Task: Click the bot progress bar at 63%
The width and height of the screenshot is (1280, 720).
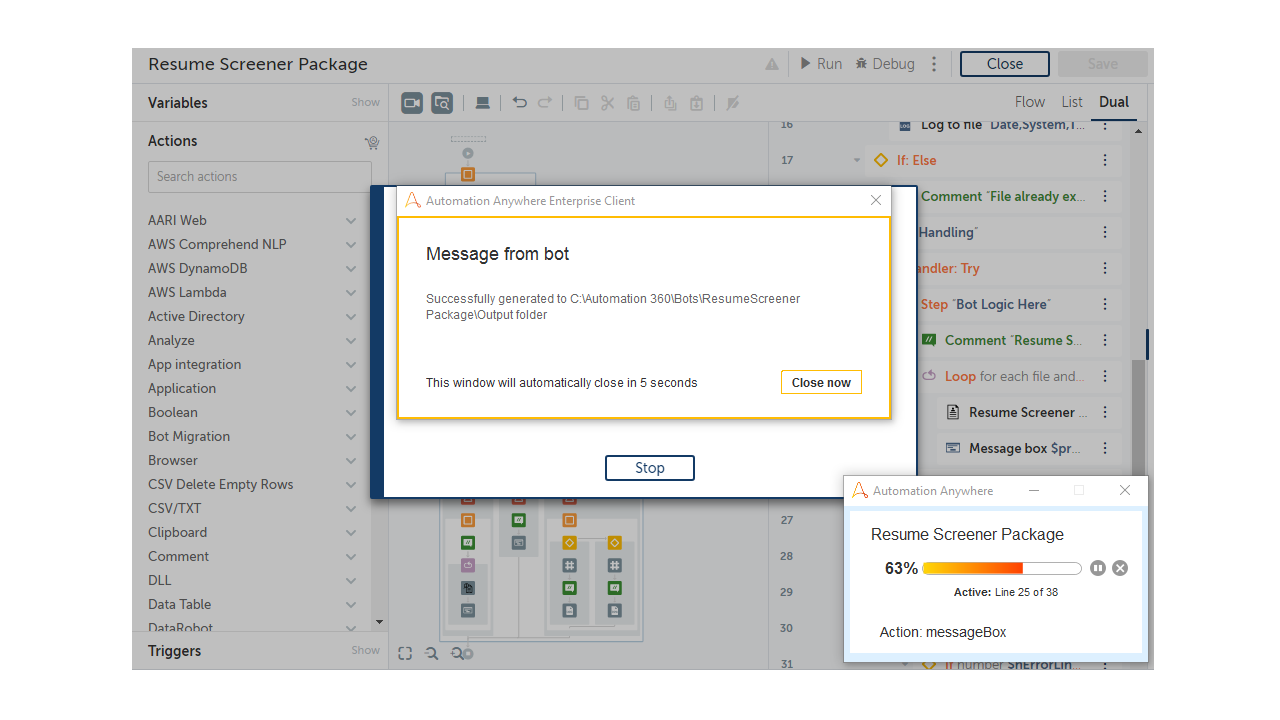Action: [x=1002, y=568]
